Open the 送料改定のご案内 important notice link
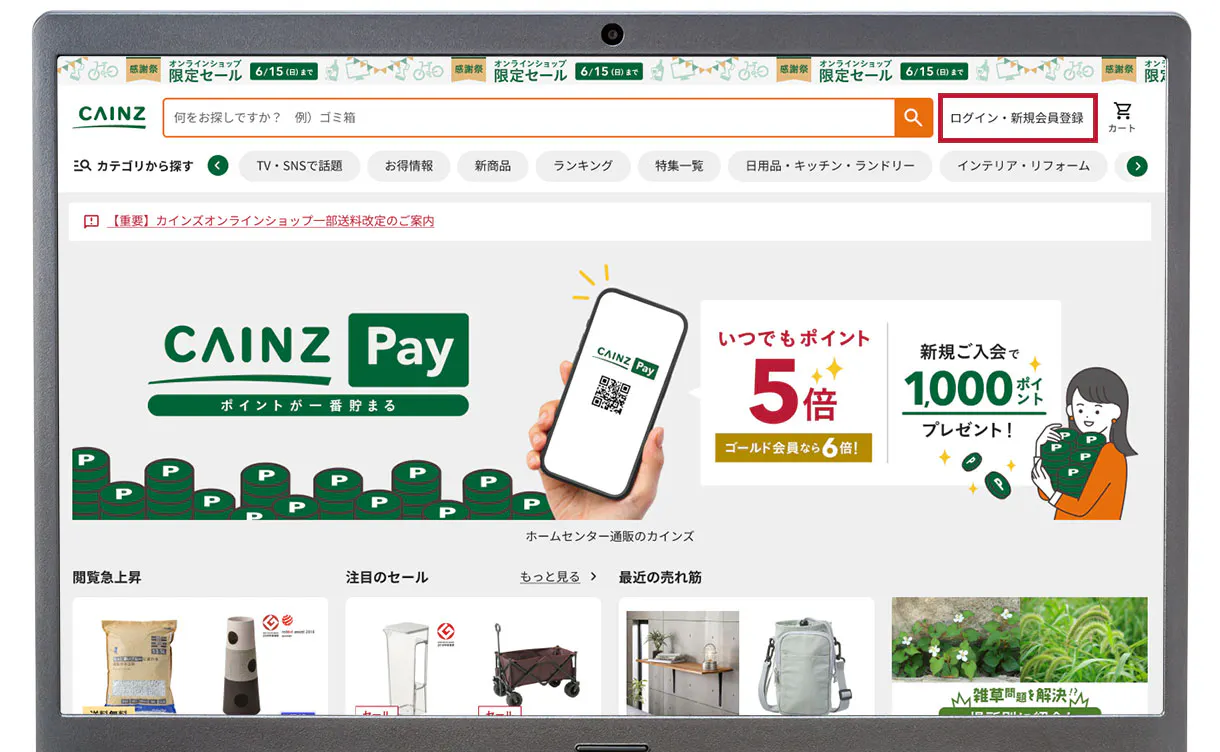This screenshot has height=752, width=1220. point(271,221)
